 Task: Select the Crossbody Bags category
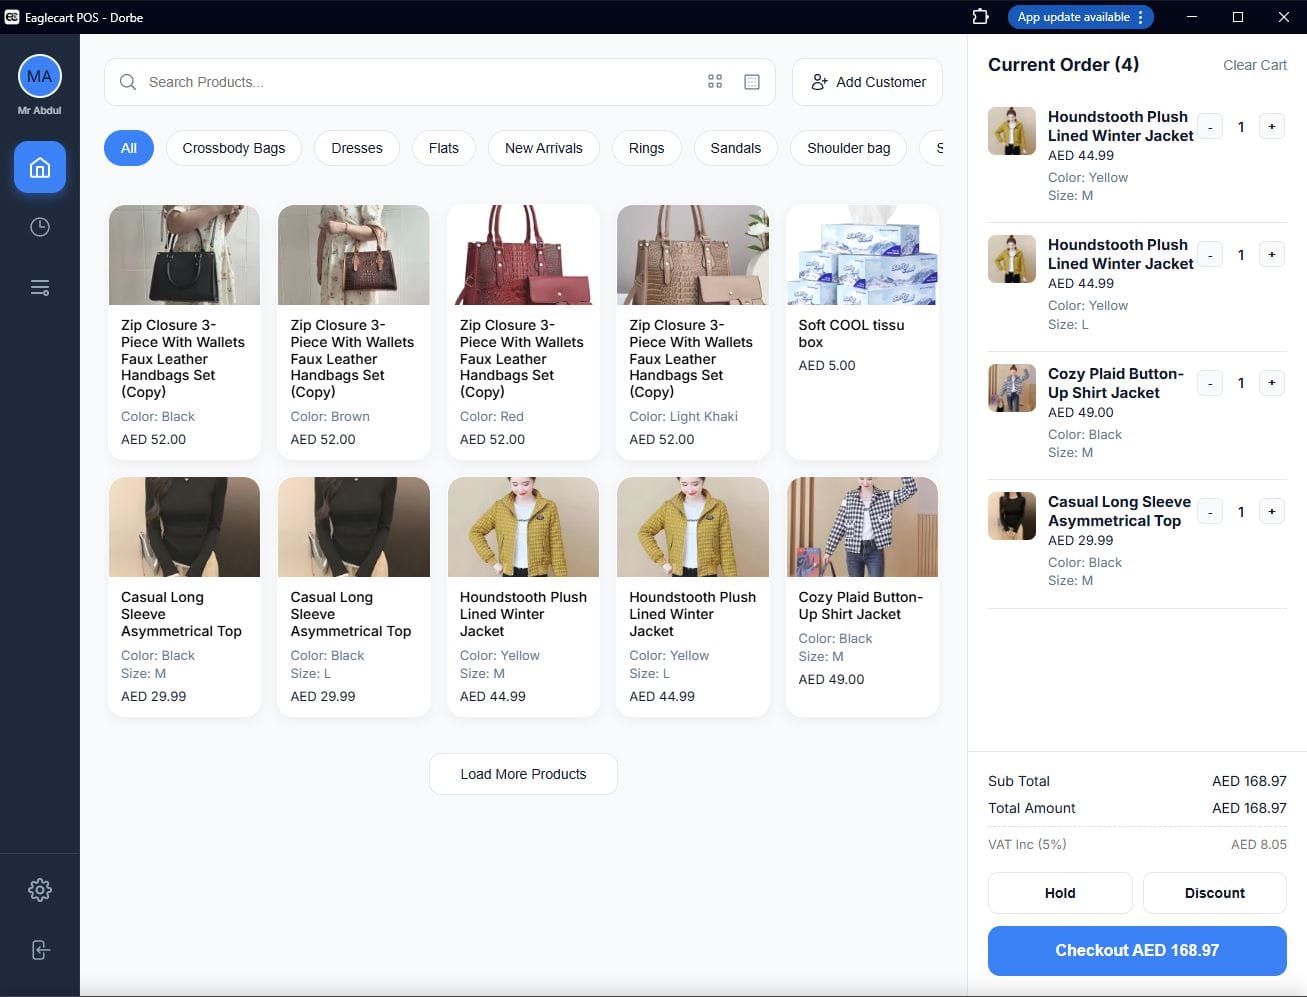pos(234,148)
